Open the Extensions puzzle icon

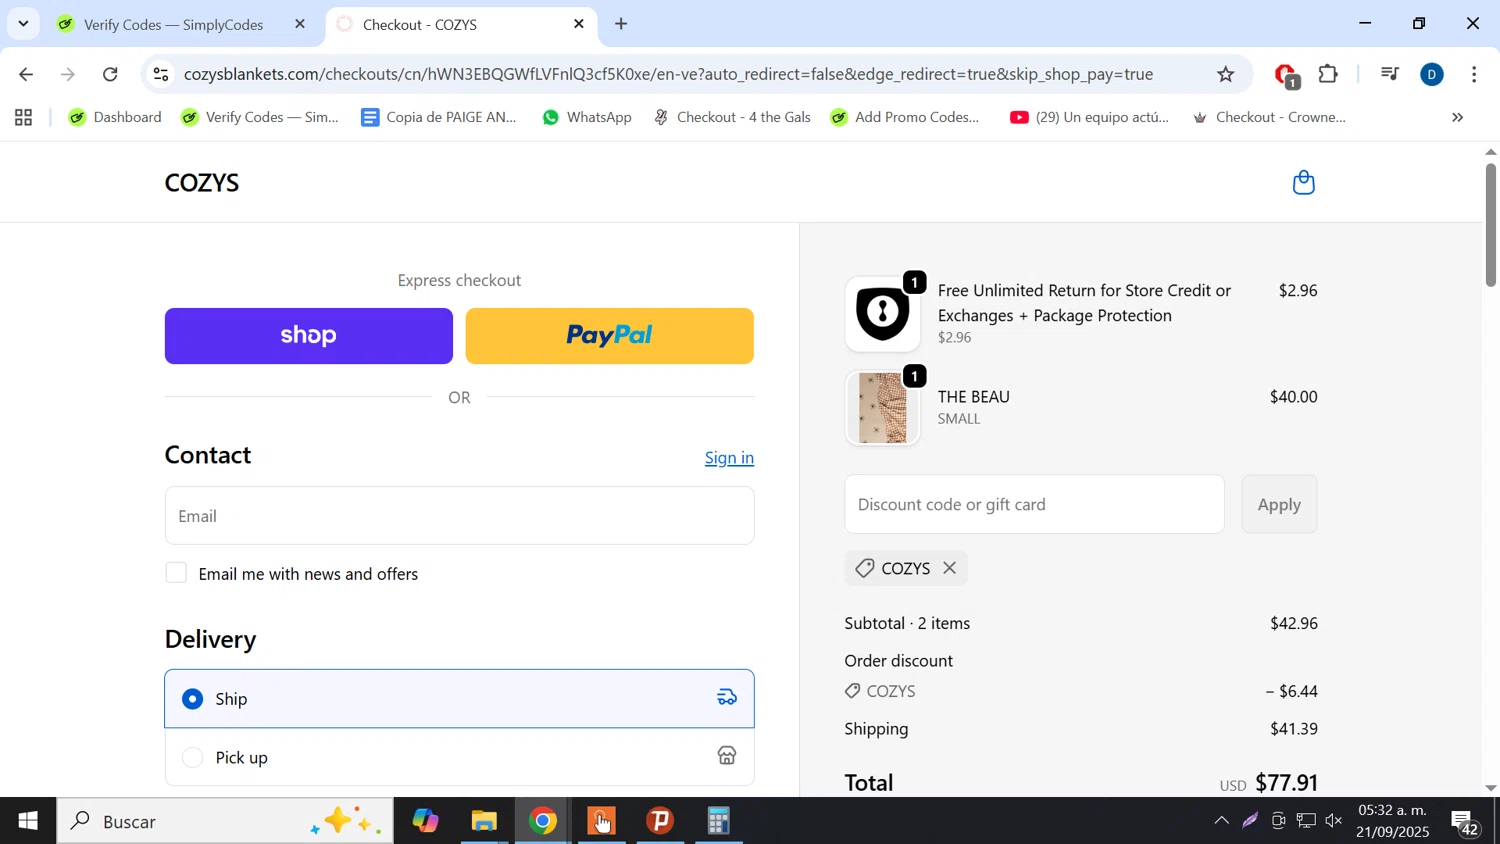1328,75
